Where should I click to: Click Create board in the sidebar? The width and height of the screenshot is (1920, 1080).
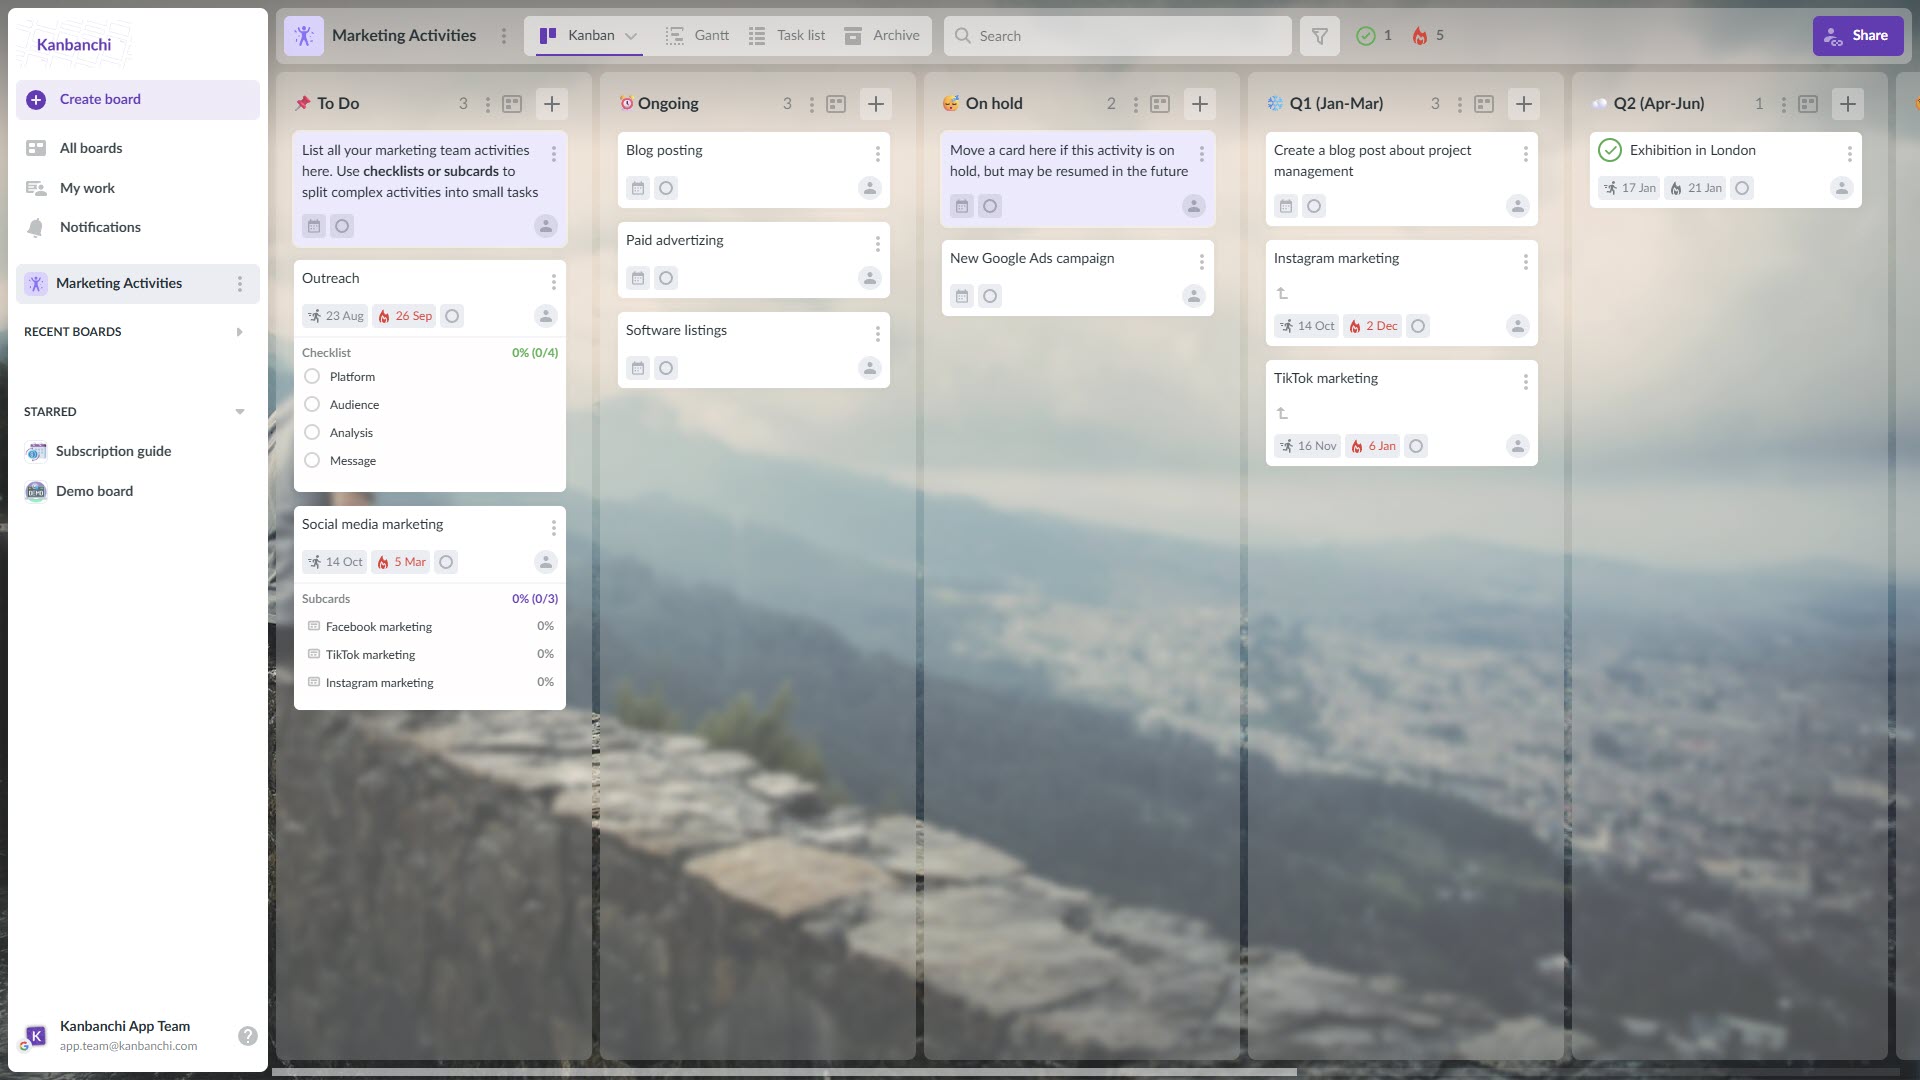click(x=100, y=99)
